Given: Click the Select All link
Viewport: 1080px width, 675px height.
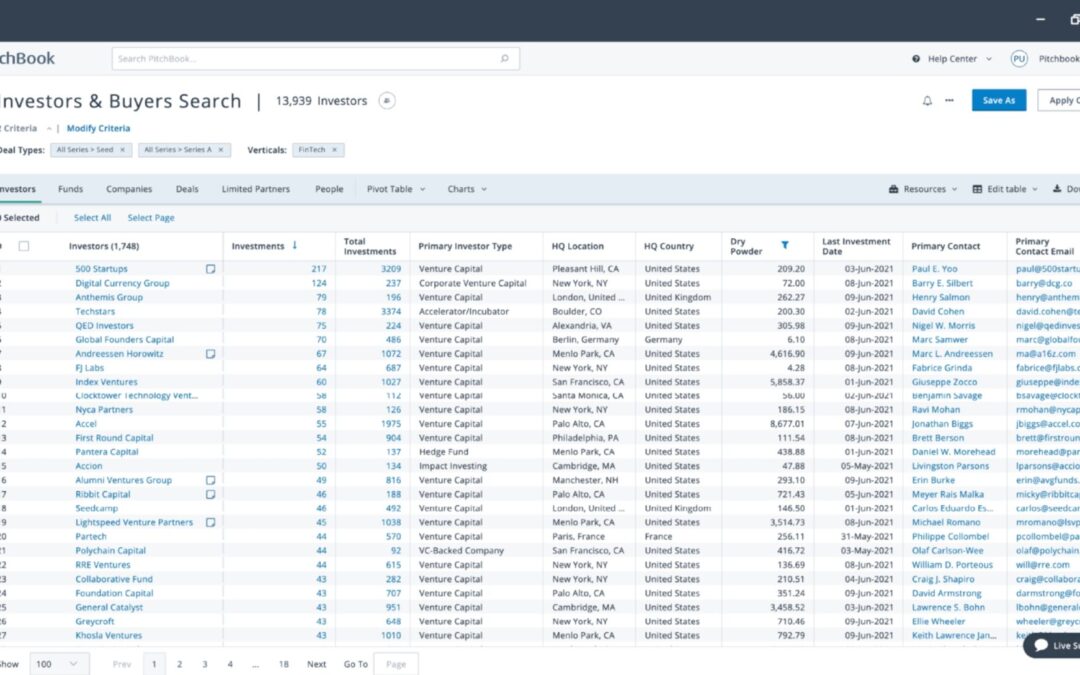Looking at the screenshot, I should pos(92,218).
